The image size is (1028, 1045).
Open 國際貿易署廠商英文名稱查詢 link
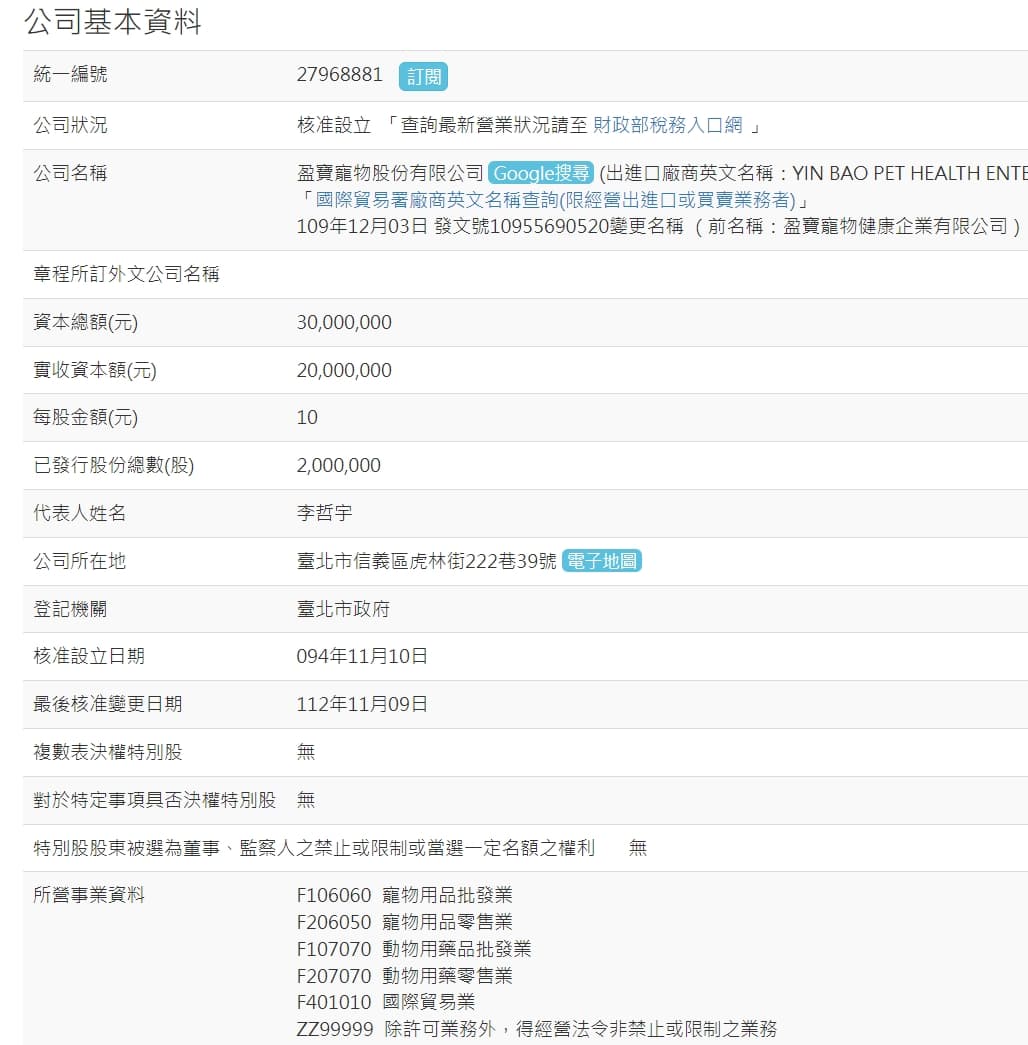(x=555, y=200)
